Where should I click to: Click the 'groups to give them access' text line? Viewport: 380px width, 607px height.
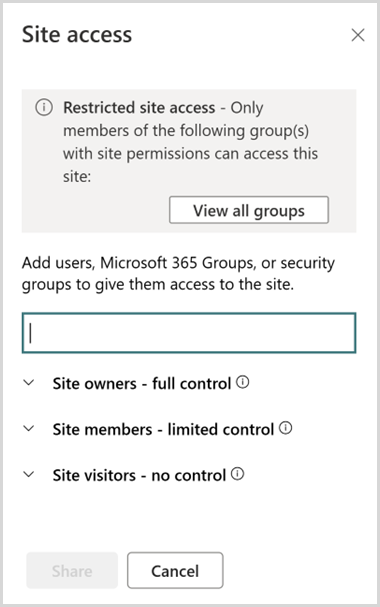157,285
